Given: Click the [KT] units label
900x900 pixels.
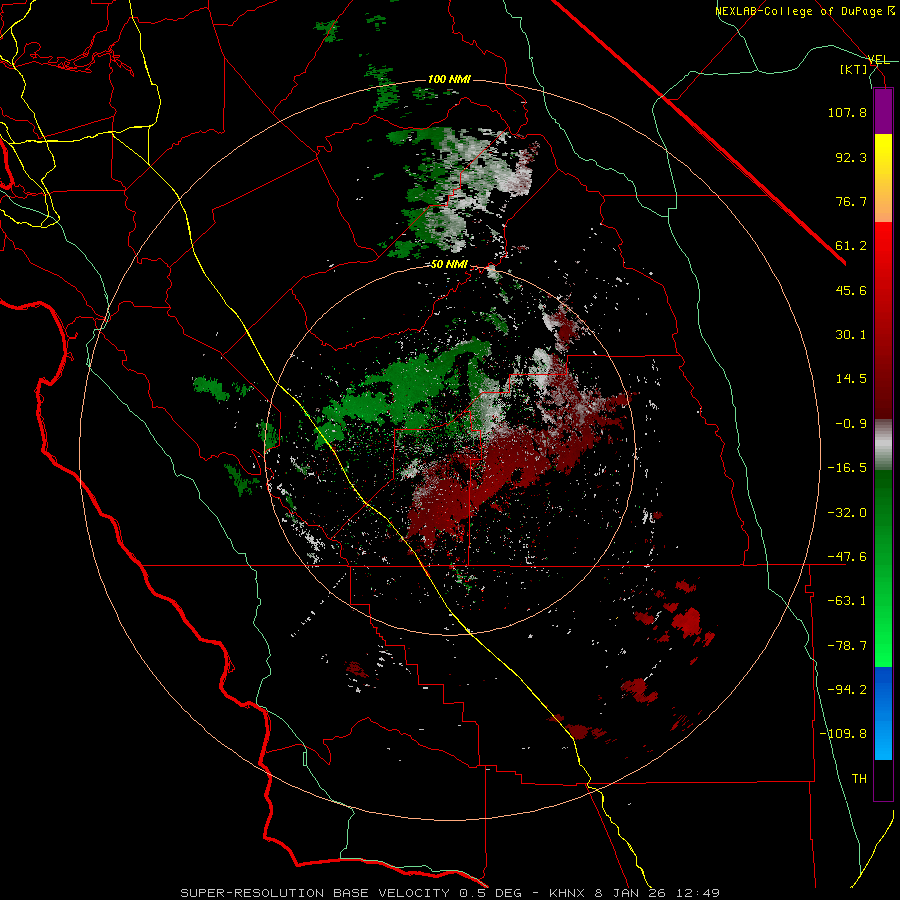Looking at the screenshot, I should 854,69.
